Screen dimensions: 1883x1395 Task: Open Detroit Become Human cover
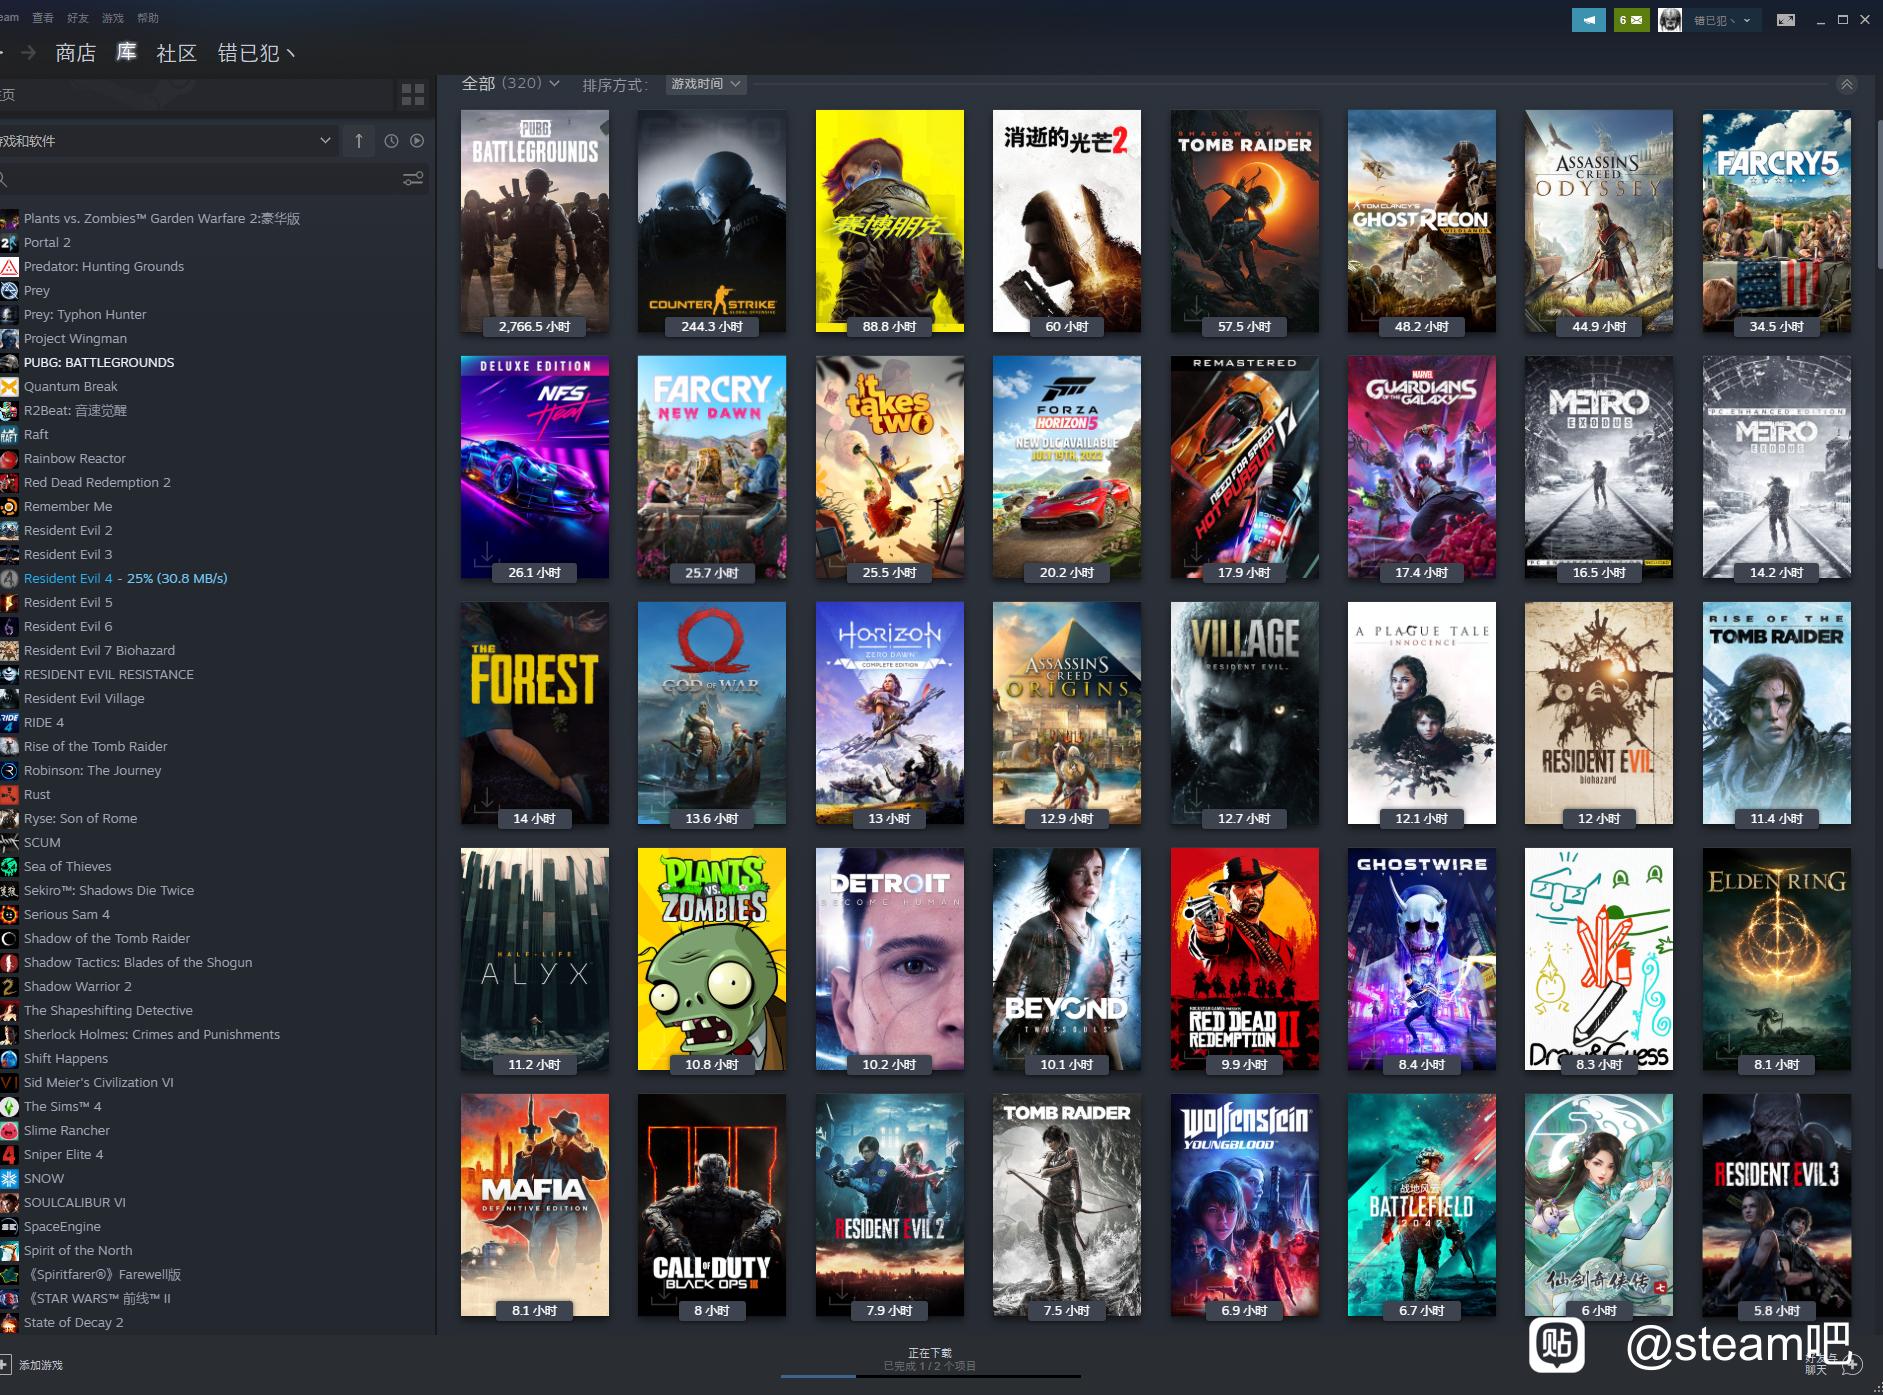tap(890, 959)
